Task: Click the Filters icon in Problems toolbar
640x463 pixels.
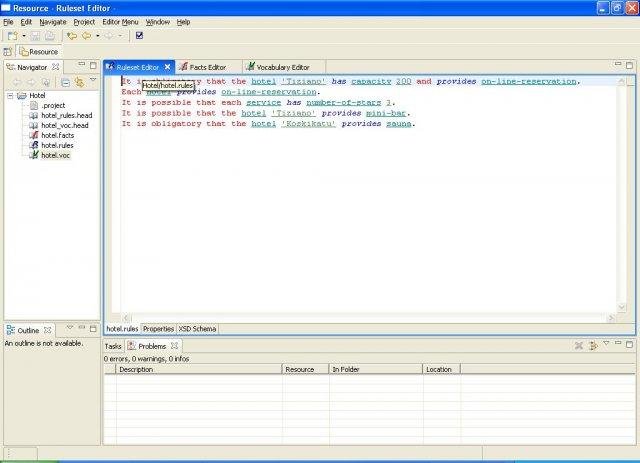Action: click(x=593, y=346)
